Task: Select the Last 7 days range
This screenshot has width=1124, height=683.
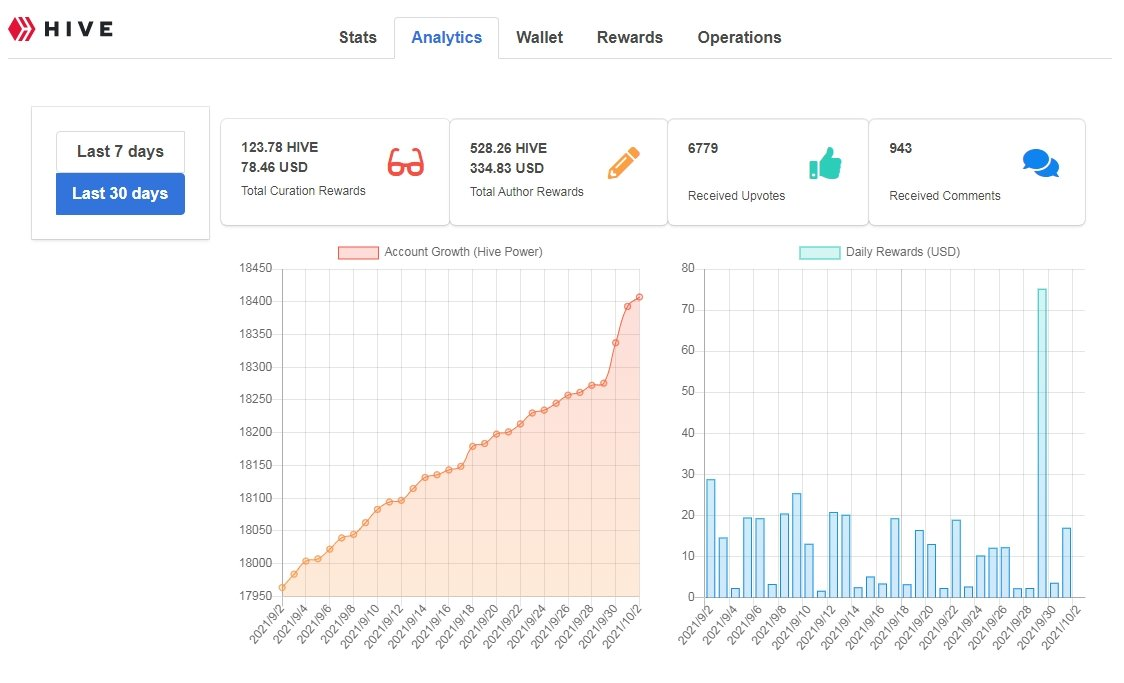Action: [120, 151]
